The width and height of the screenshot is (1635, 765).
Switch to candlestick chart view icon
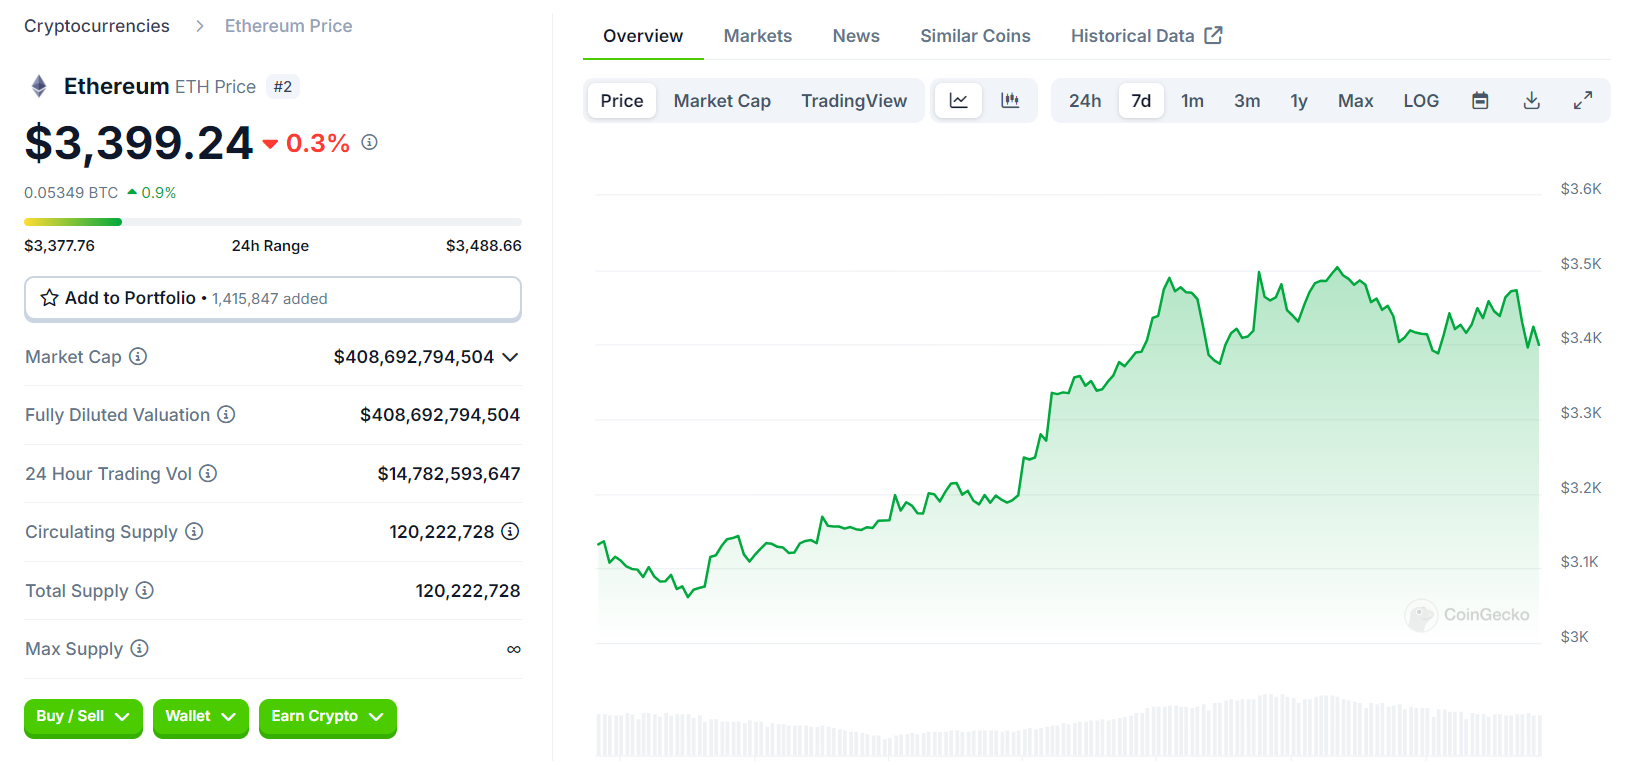point(1010,100)
